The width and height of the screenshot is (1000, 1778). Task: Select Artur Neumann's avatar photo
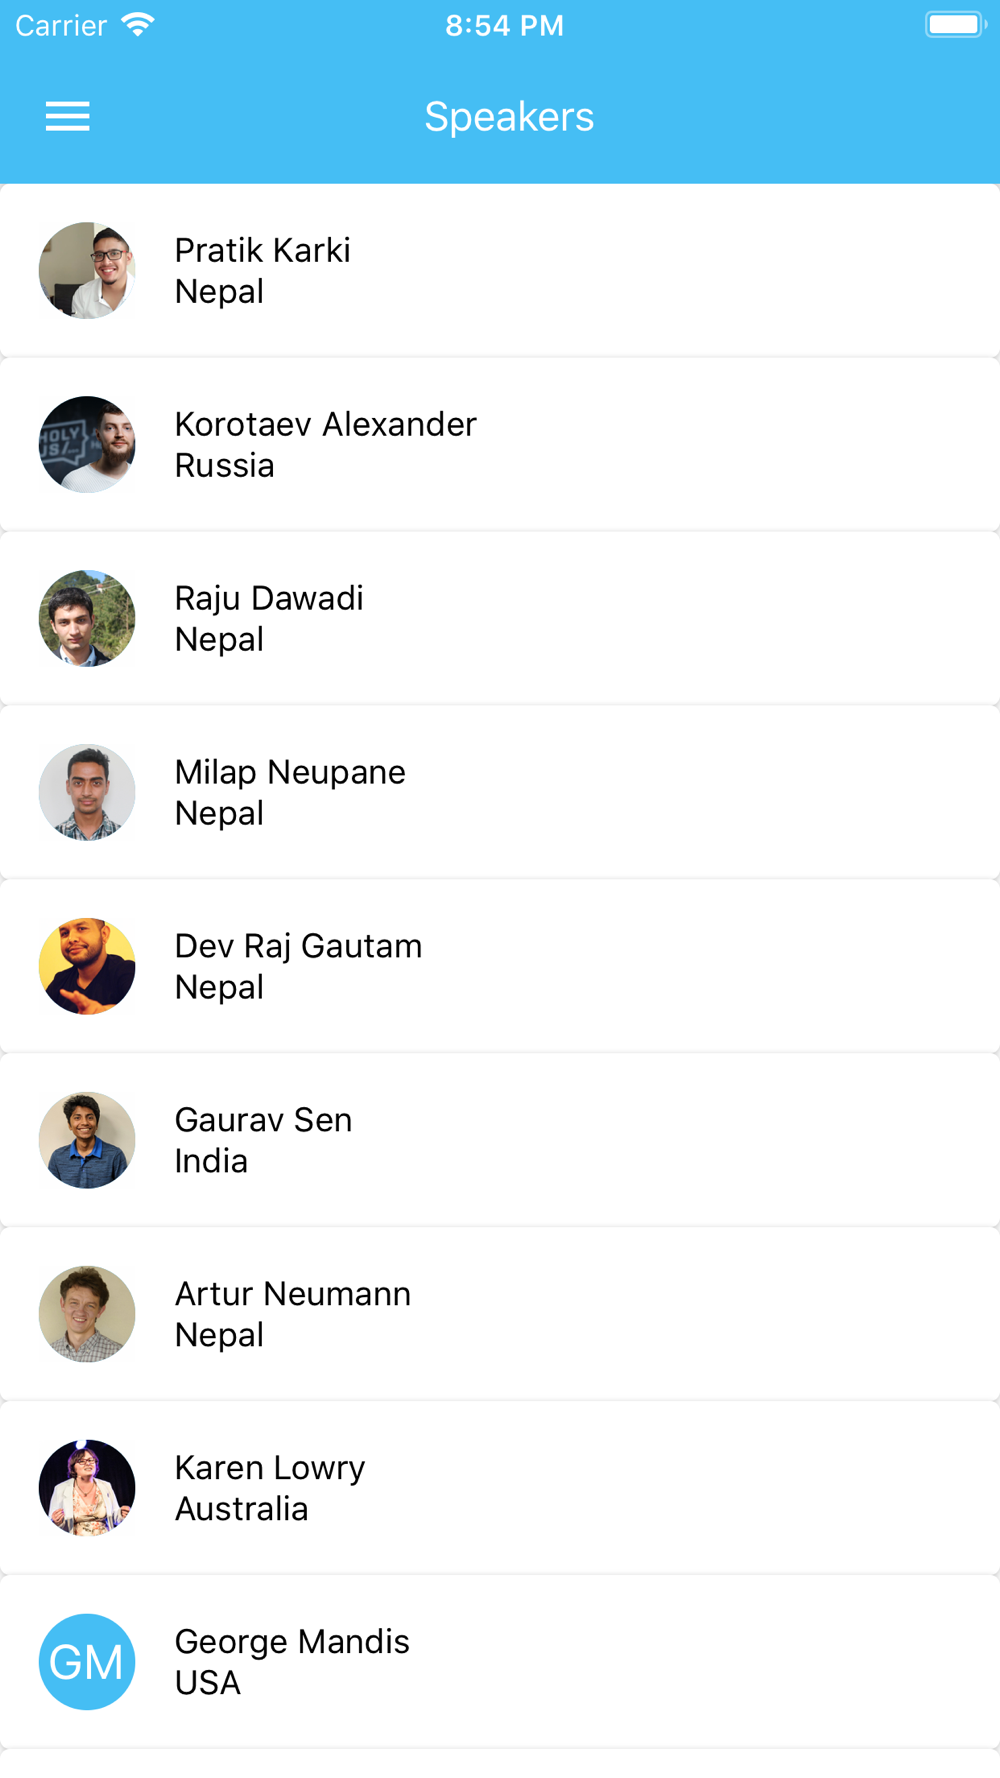point(87,1315)
